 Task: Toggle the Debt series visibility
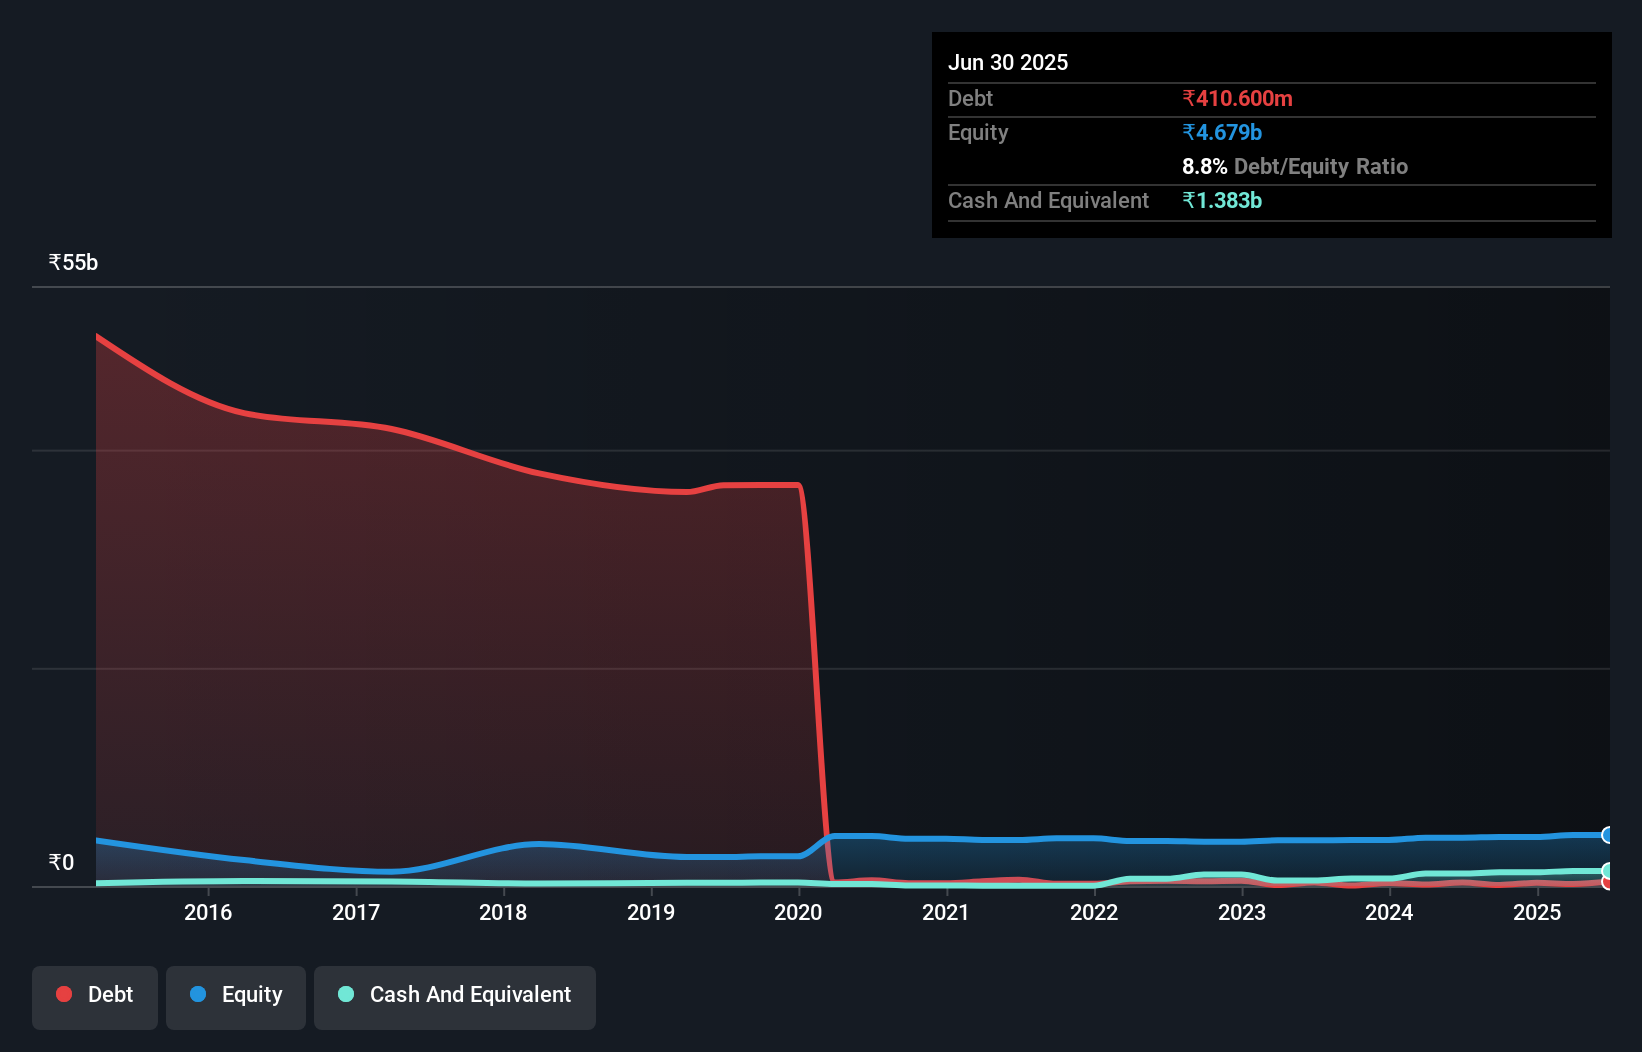click(x=94, y=994)
